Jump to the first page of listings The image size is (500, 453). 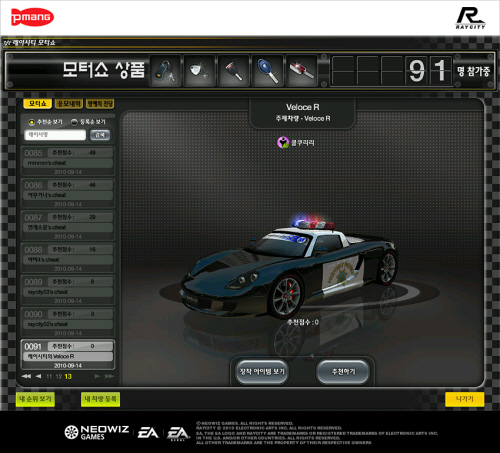[26, 376]
